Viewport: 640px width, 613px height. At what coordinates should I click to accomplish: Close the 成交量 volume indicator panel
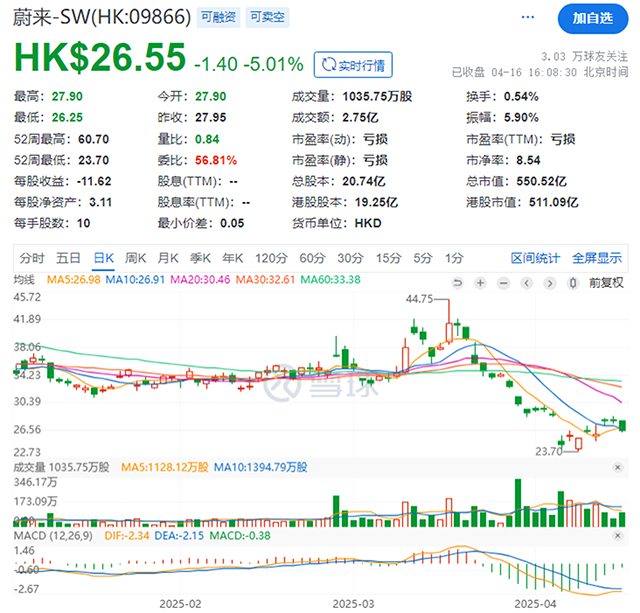click(618, 467)
